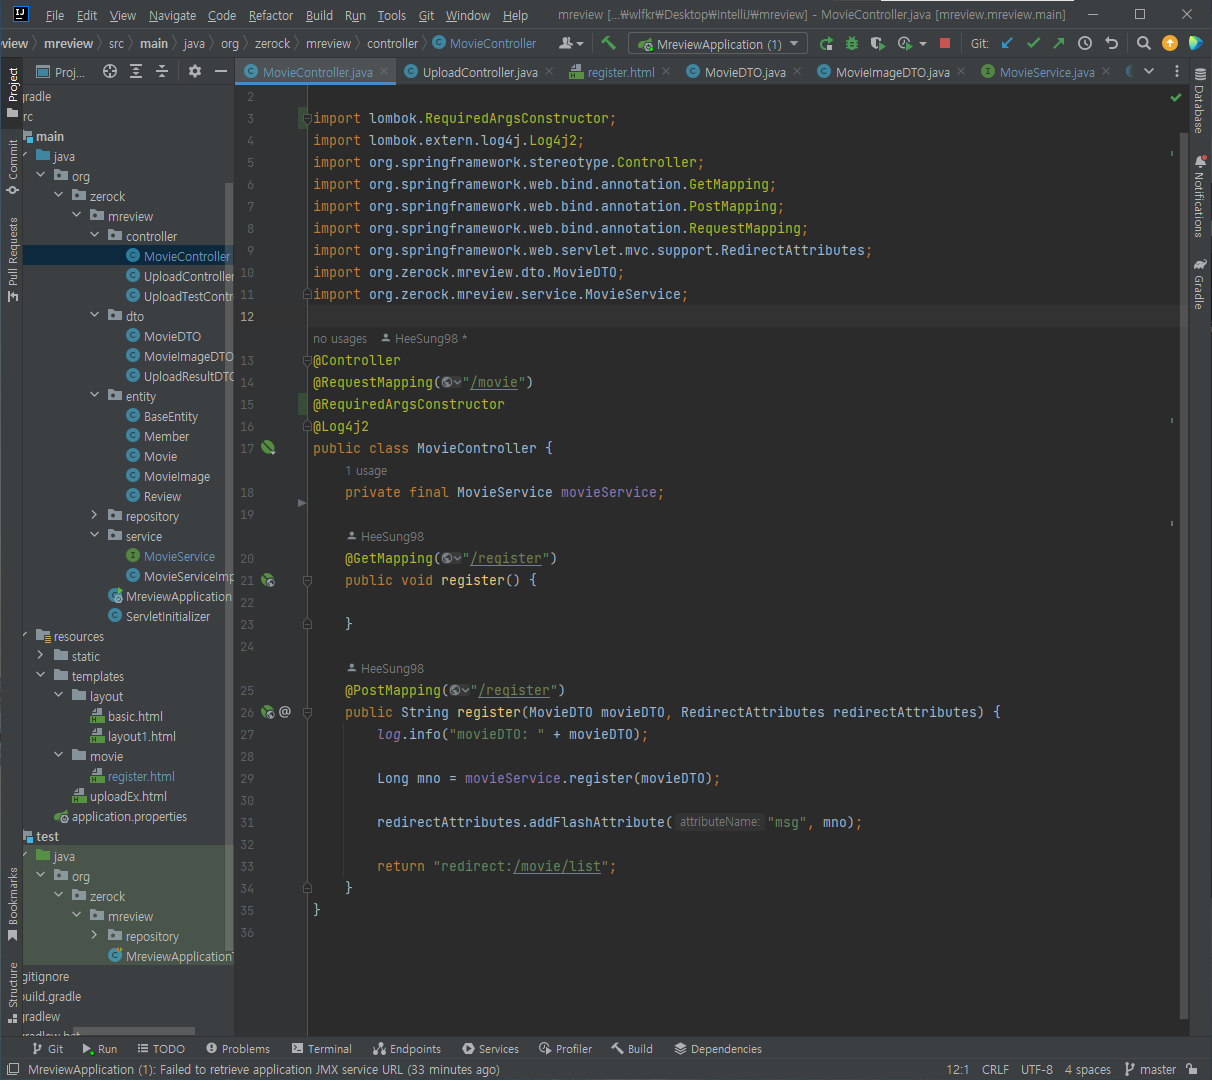Click the Profiler run icon
This screenshot has width=1212, height=1080.
tap(905, 43)
